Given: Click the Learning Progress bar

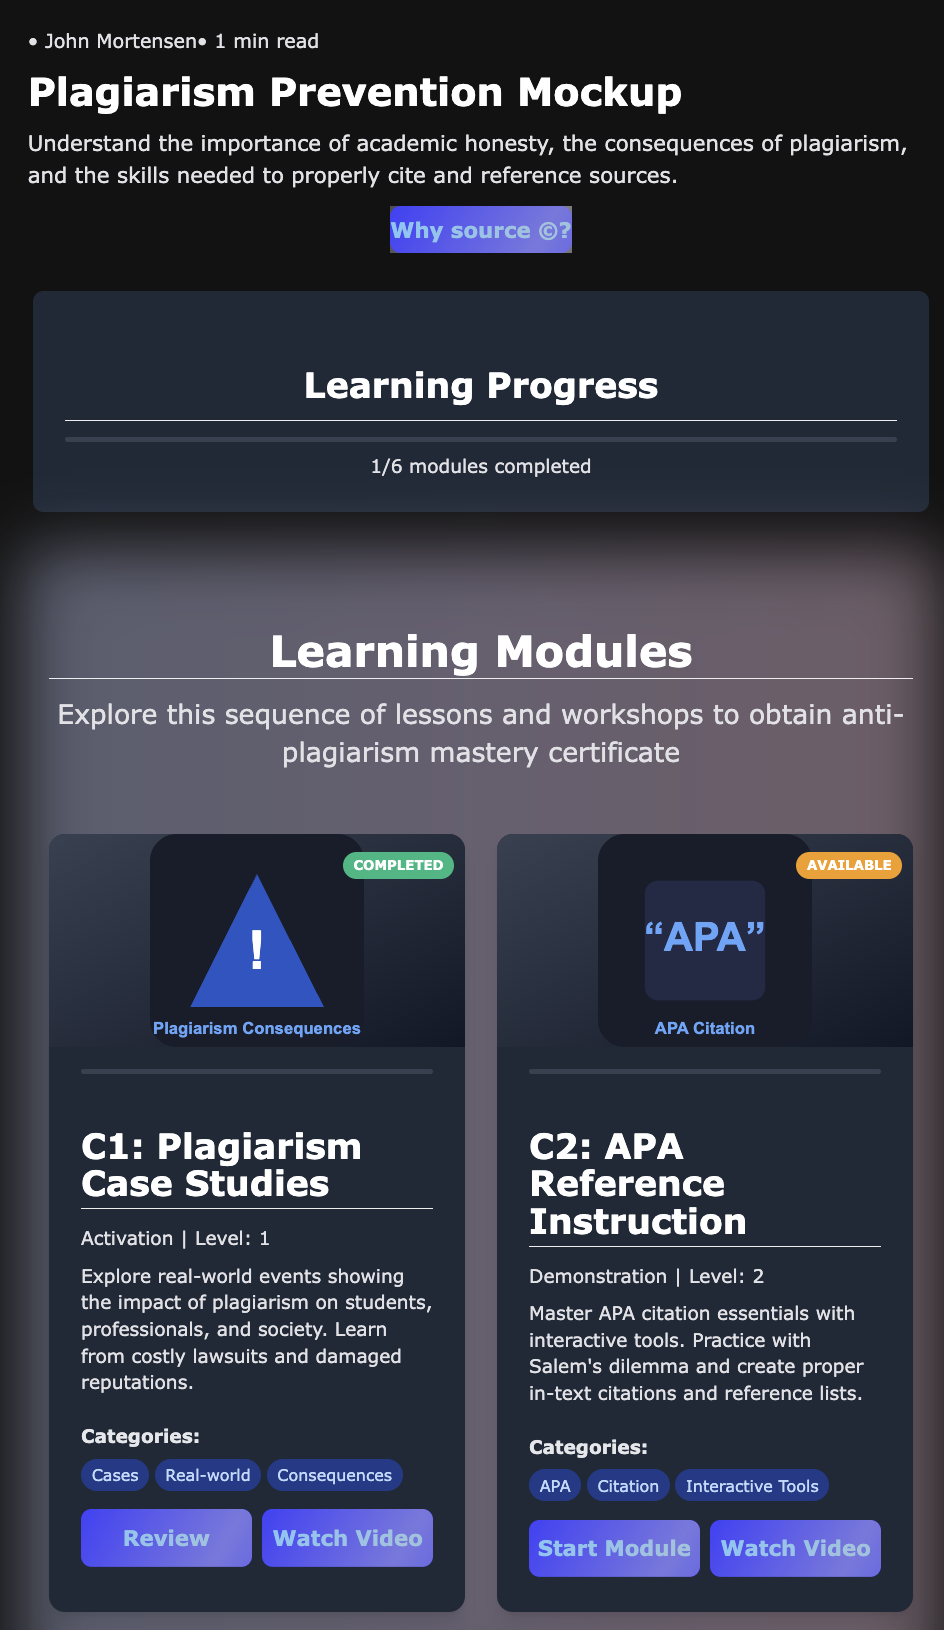Looking at the screenshot, I should (481, 439).
